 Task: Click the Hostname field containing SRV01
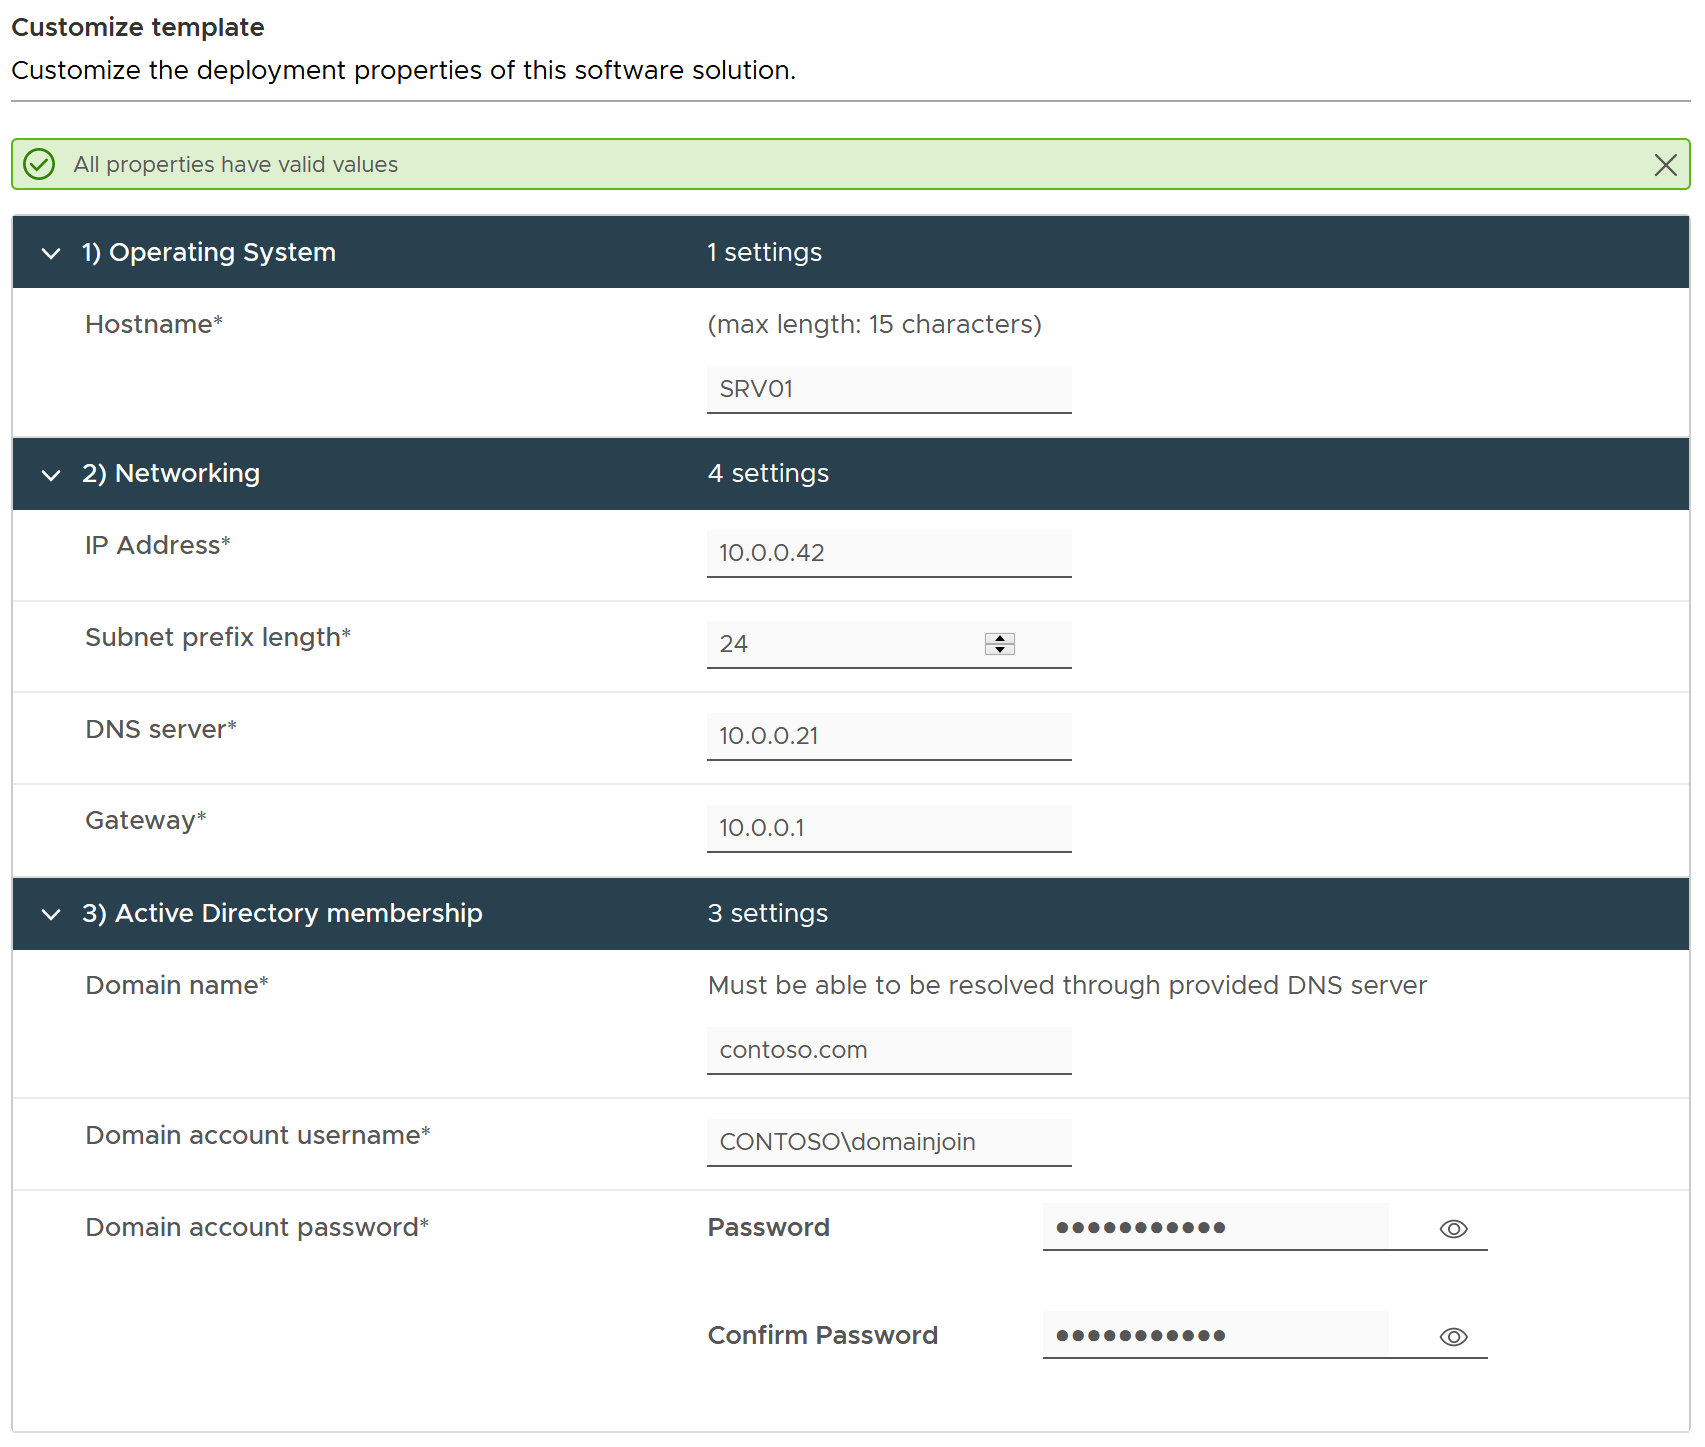[x=889, y=389]
